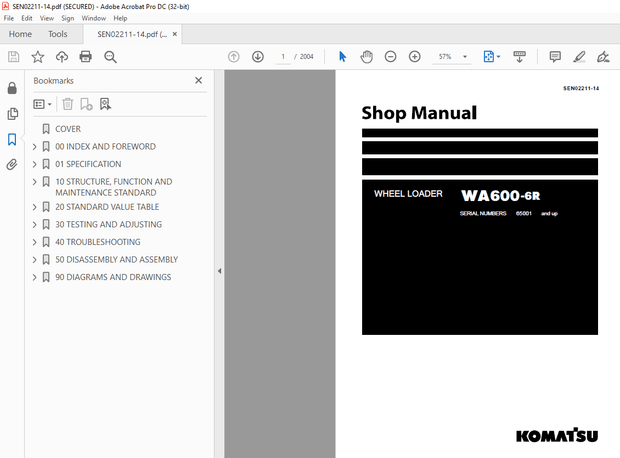Image resolution: width=620 pixels, height=458 pixels.
Task: Close the Bookmarks panel
Action: click(198, 80)
